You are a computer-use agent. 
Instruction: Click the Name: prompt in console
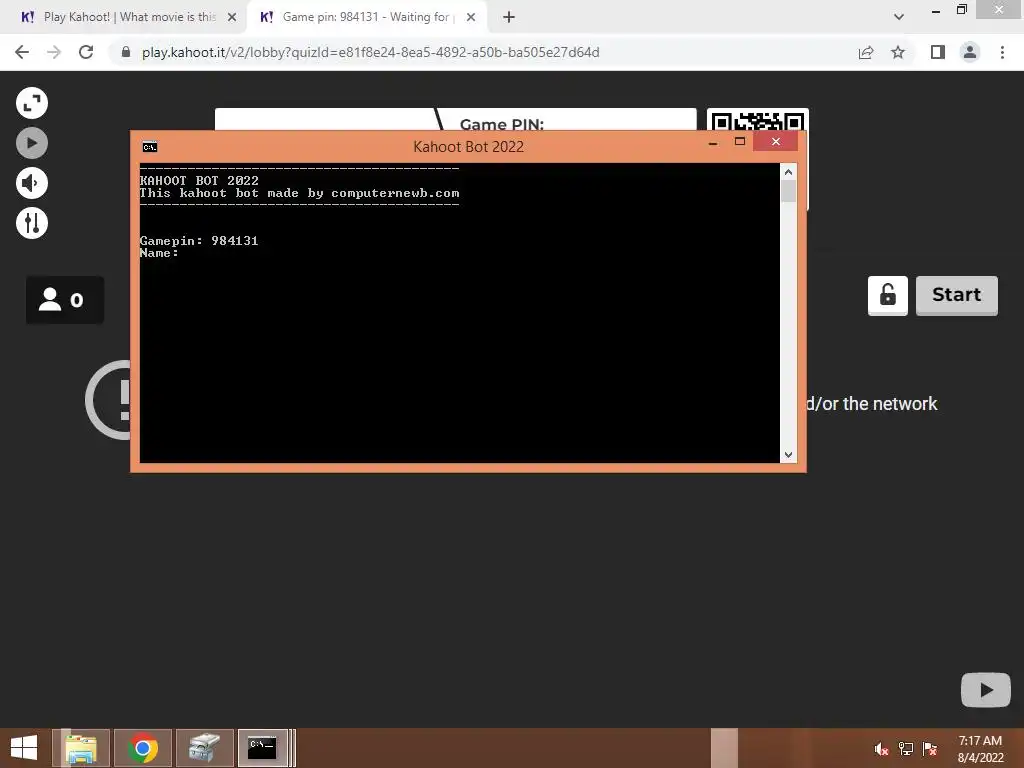pos(159,253)
